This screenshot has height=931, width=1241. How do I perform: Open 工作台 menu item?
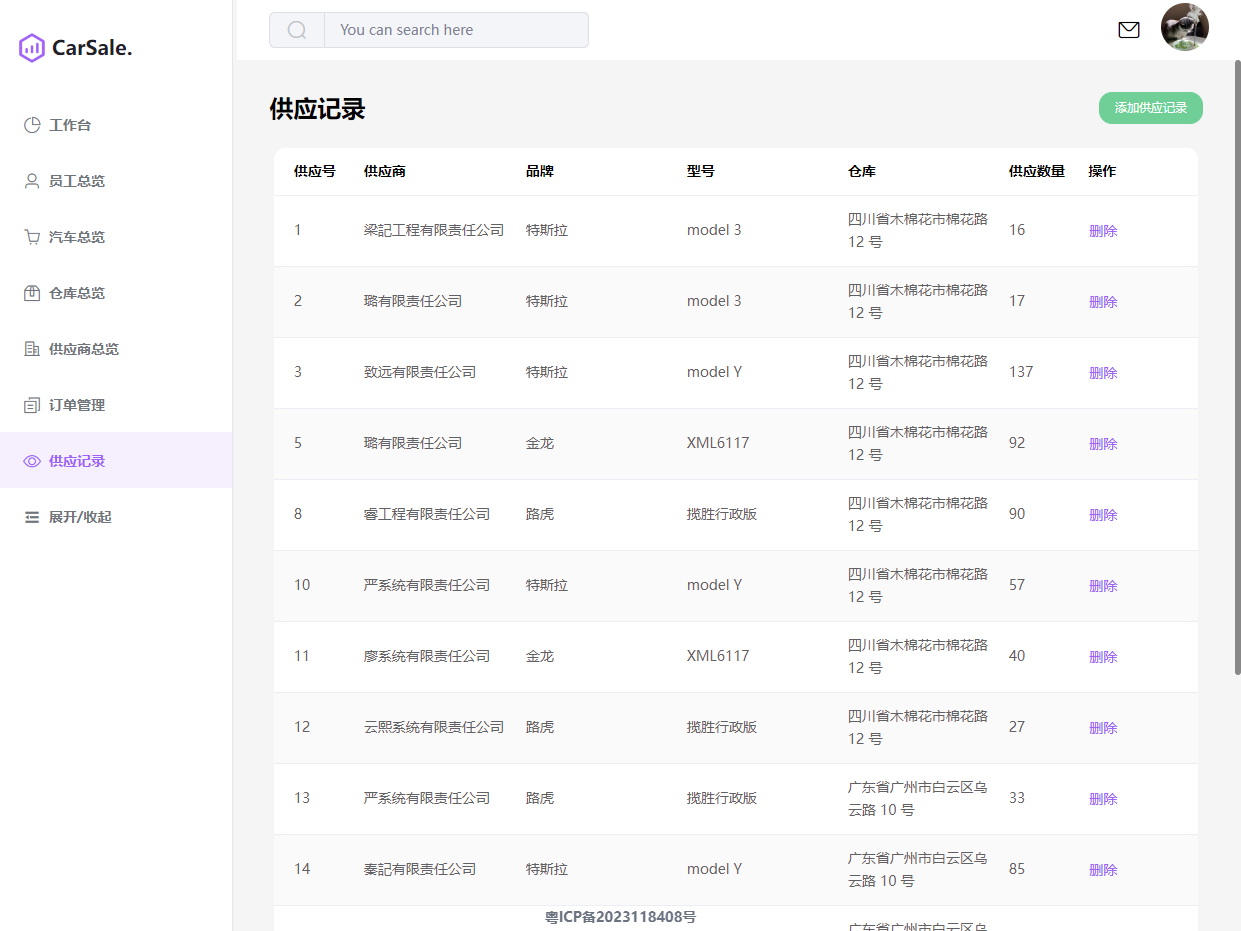click(x=116, y=125)
